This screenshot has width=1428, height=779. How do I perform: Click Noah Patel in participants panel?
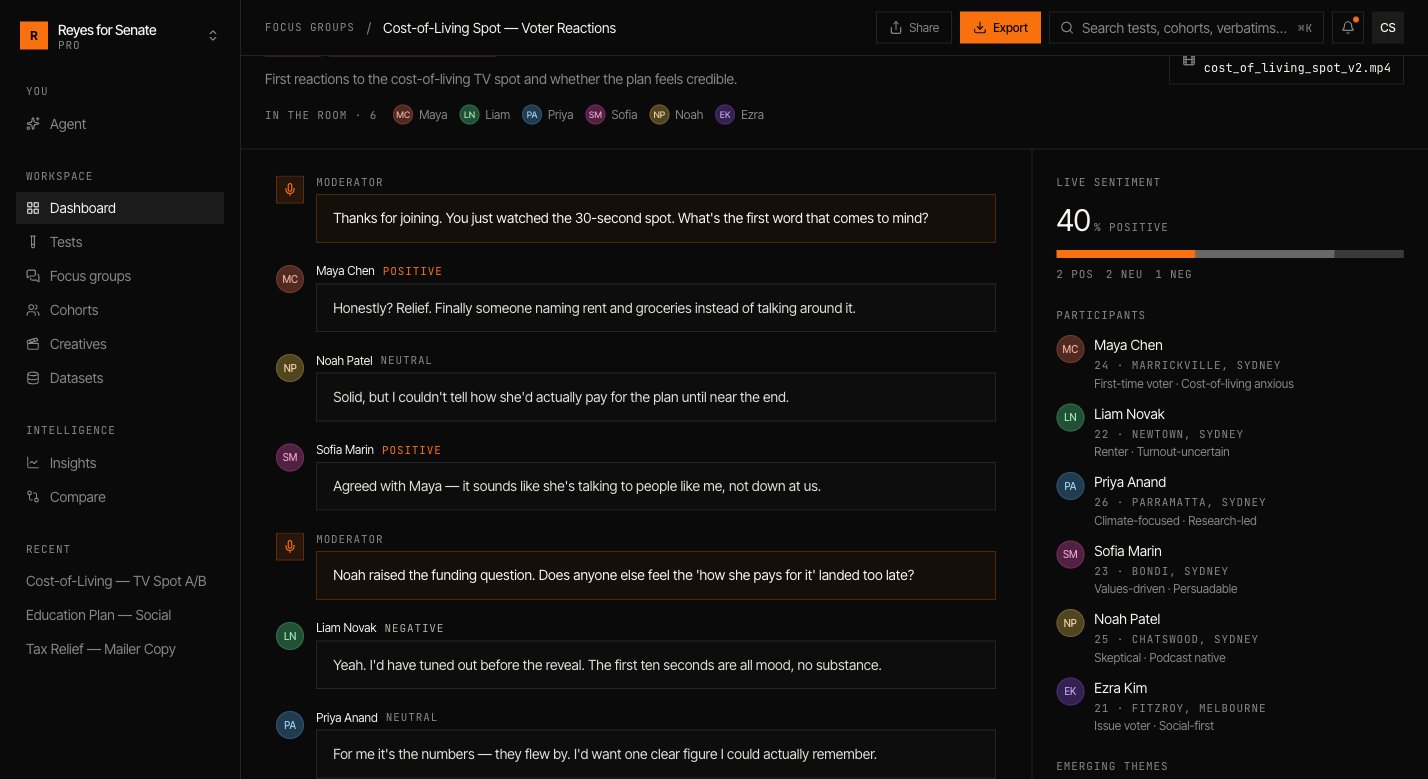[x=1230, y=637]
